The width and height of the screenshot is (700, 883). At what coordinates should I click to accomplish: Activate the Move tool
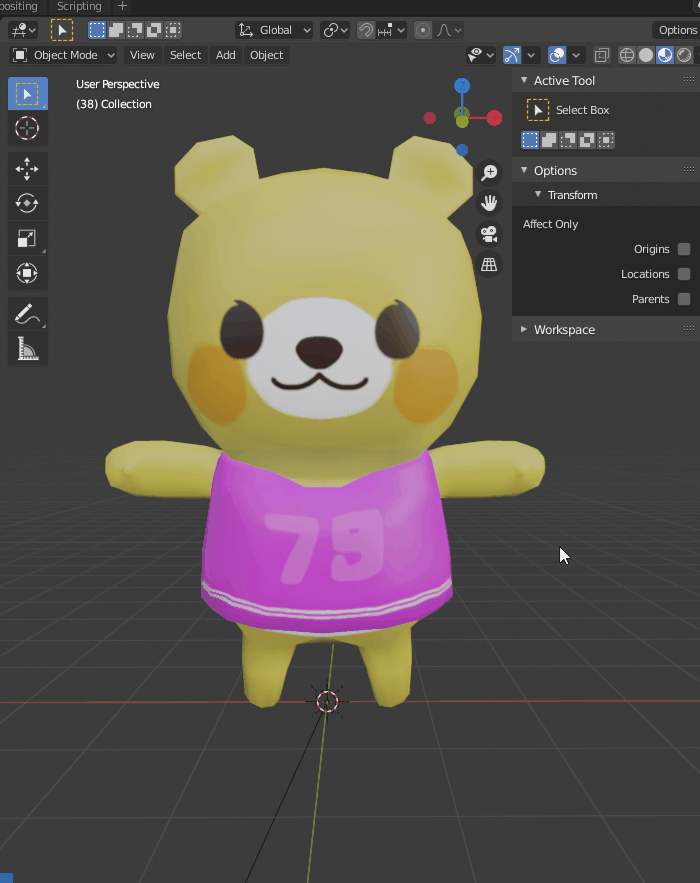tap(27, 169)
